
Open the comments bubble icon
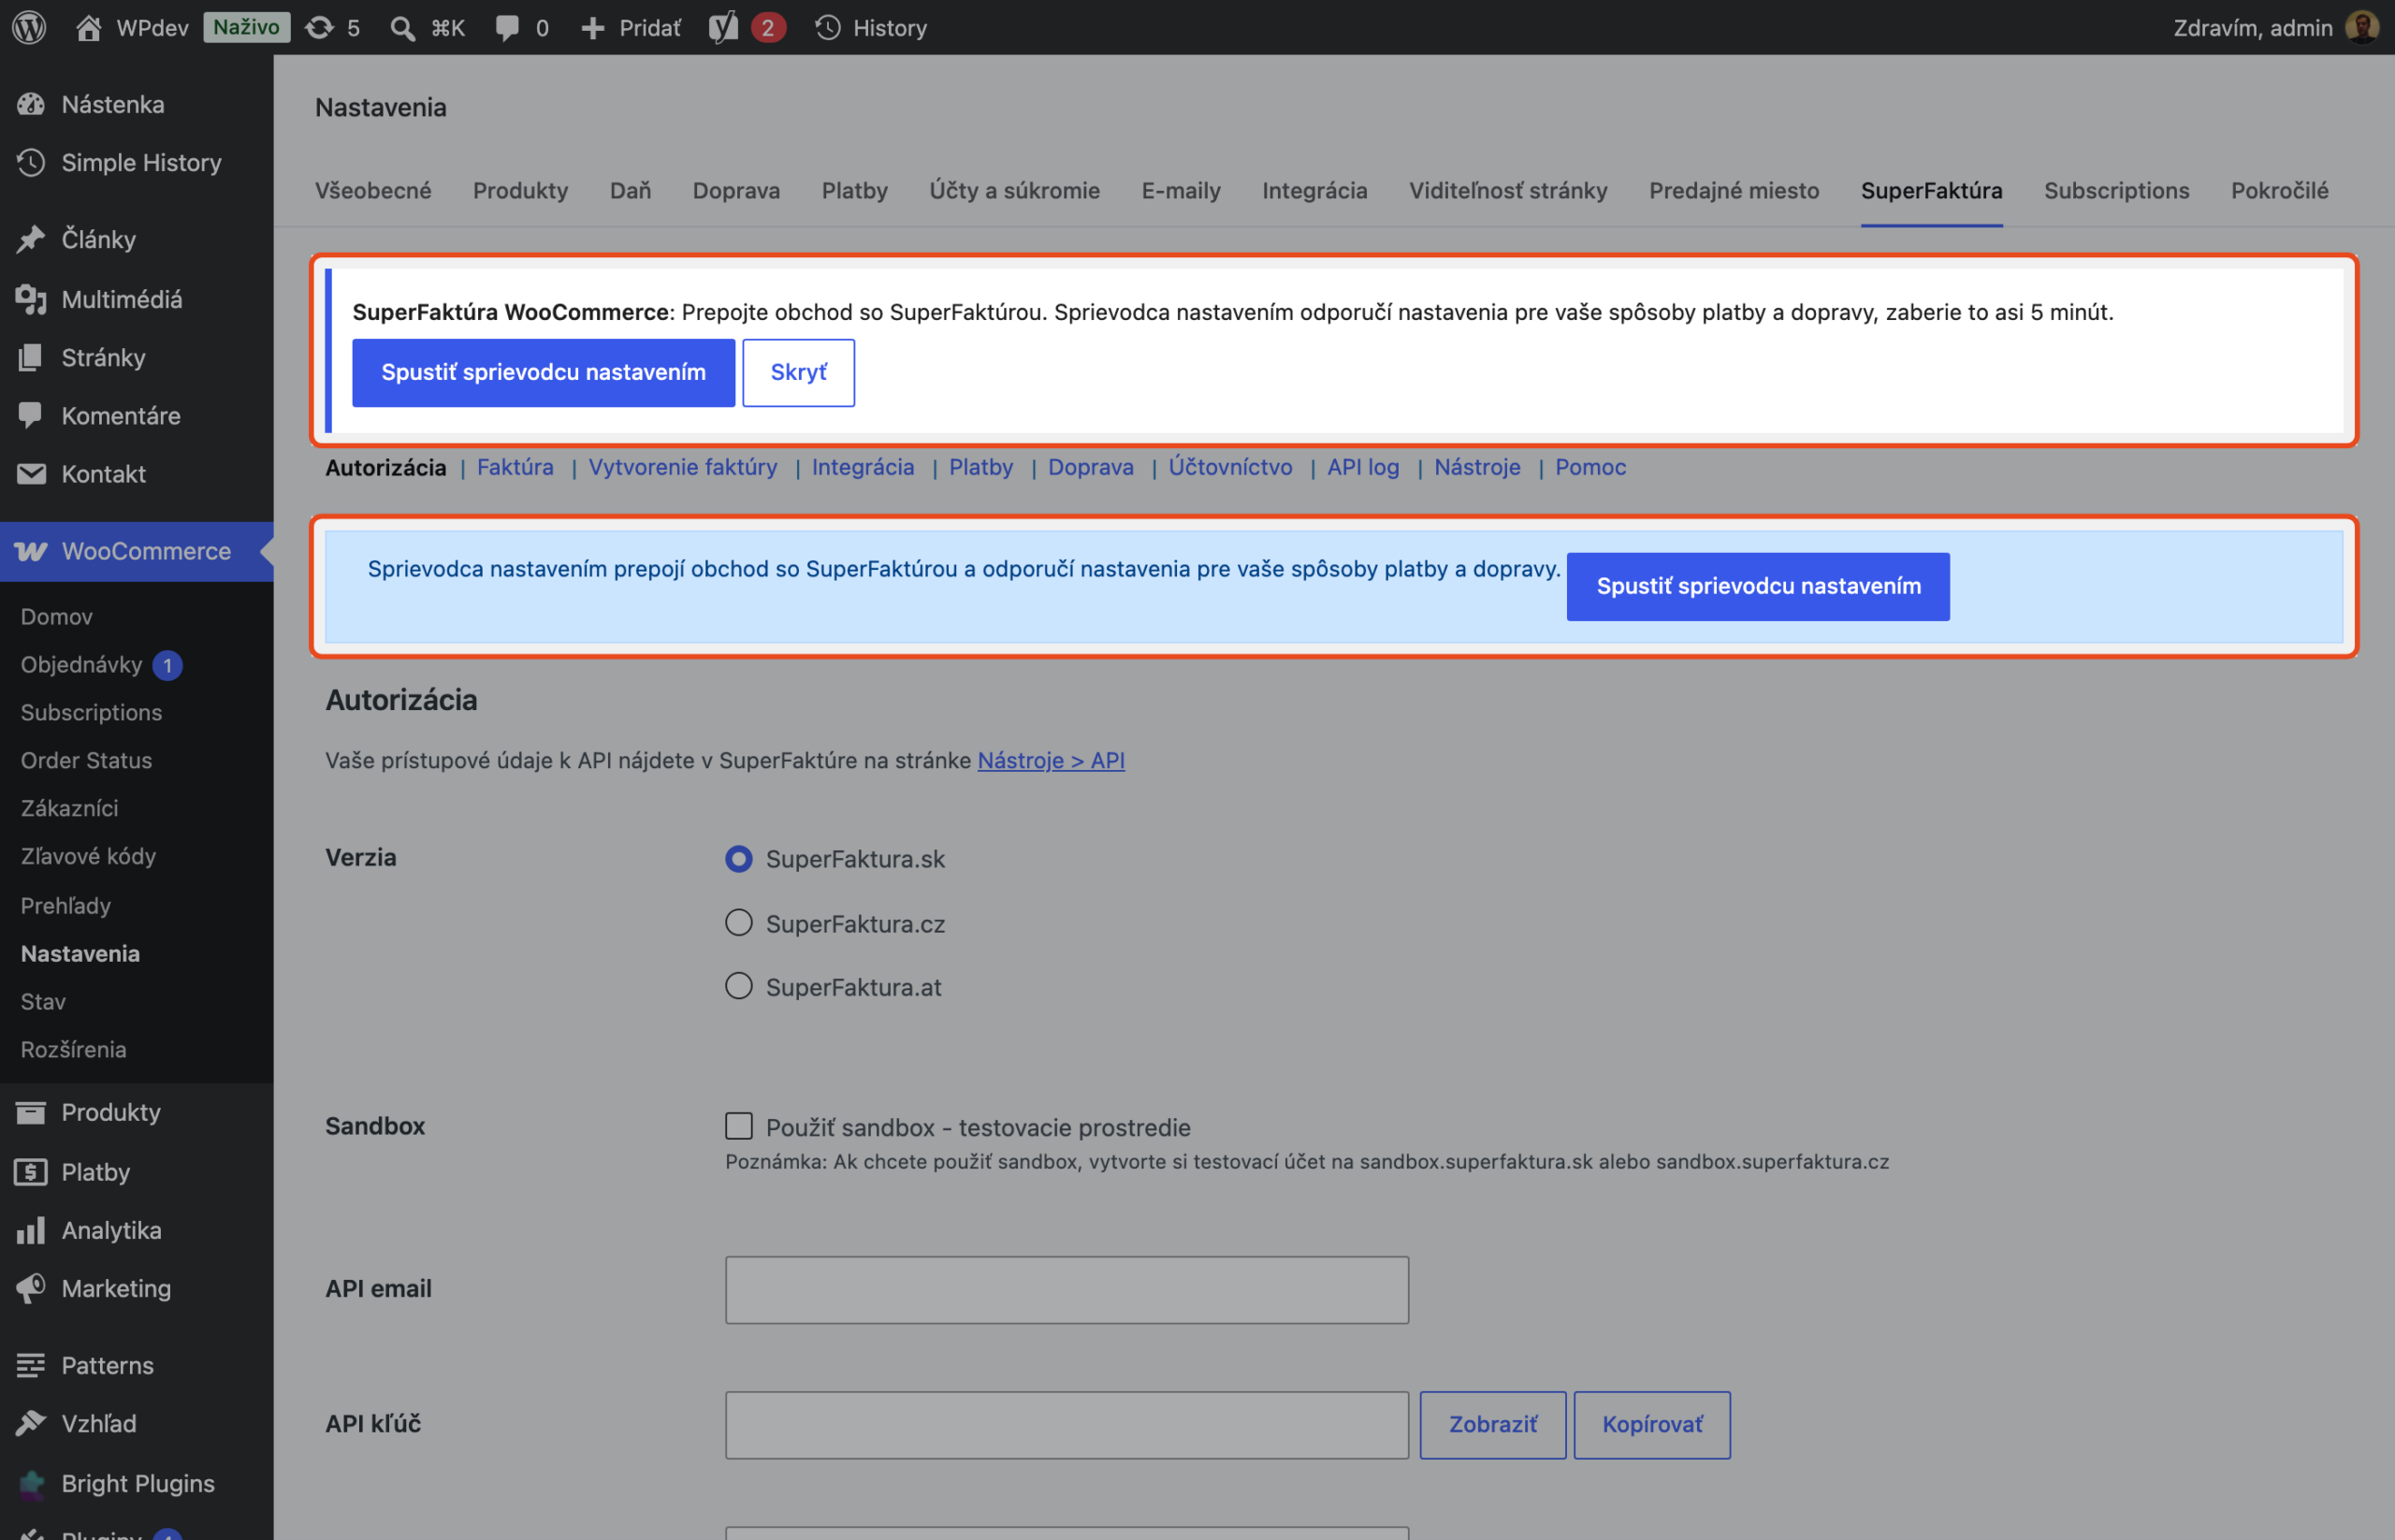point(507,27)
